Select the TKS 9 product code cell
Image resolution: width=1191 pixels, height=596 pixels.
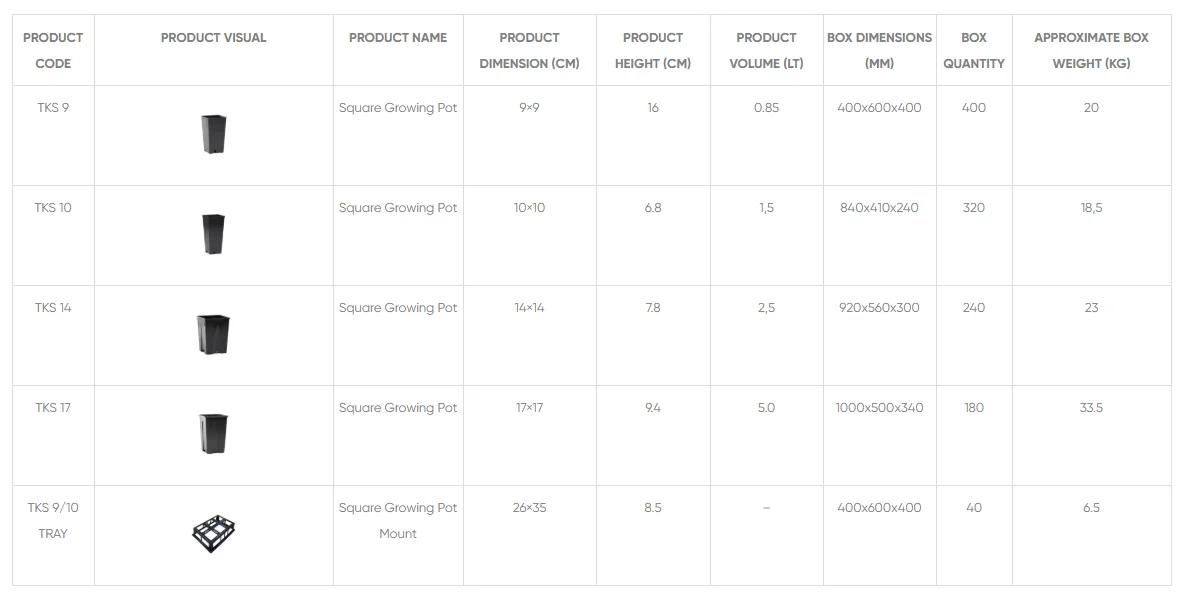(53, 108)
